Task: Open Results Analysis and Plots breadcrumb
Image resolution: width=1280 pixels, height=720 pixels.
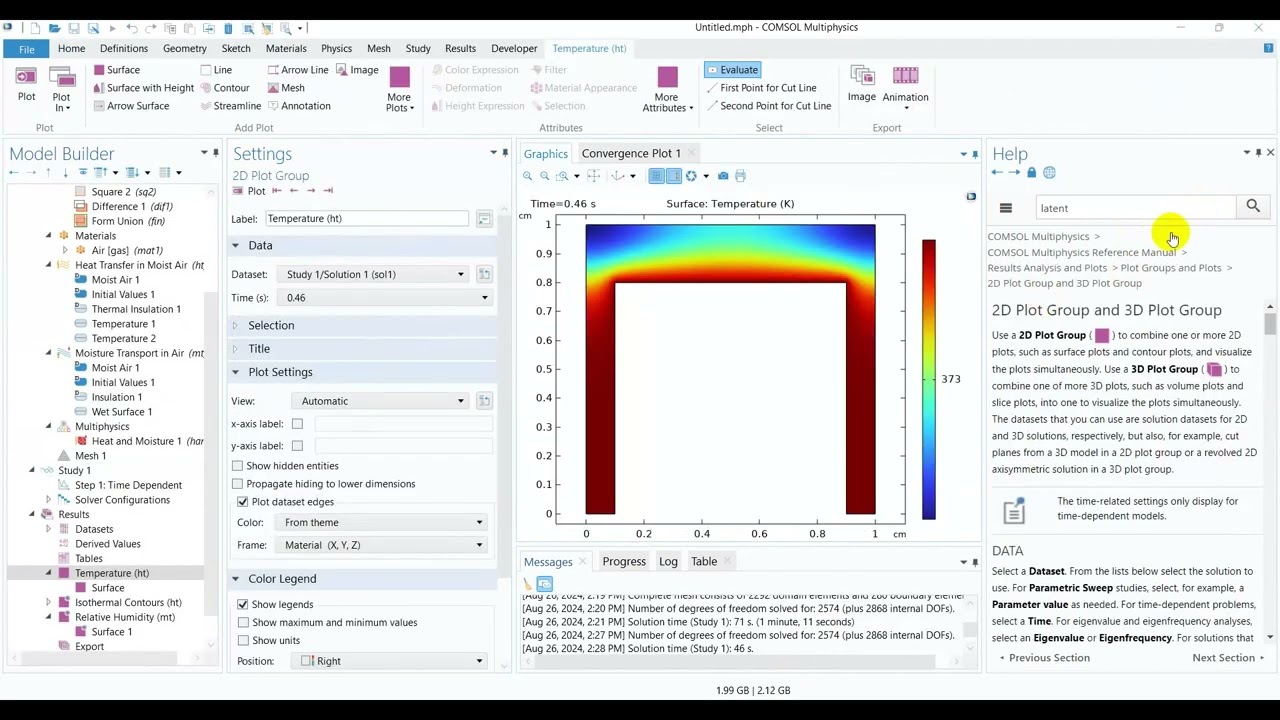Action: [1047, 268]
